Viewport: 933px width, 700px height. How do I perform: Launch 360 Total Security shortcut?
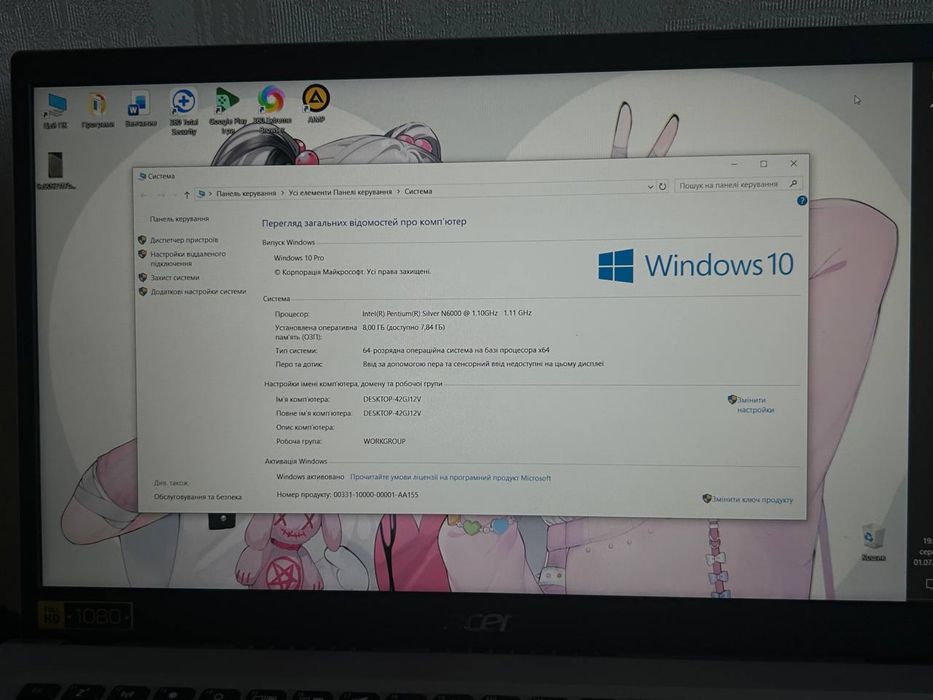coord(184,111)
